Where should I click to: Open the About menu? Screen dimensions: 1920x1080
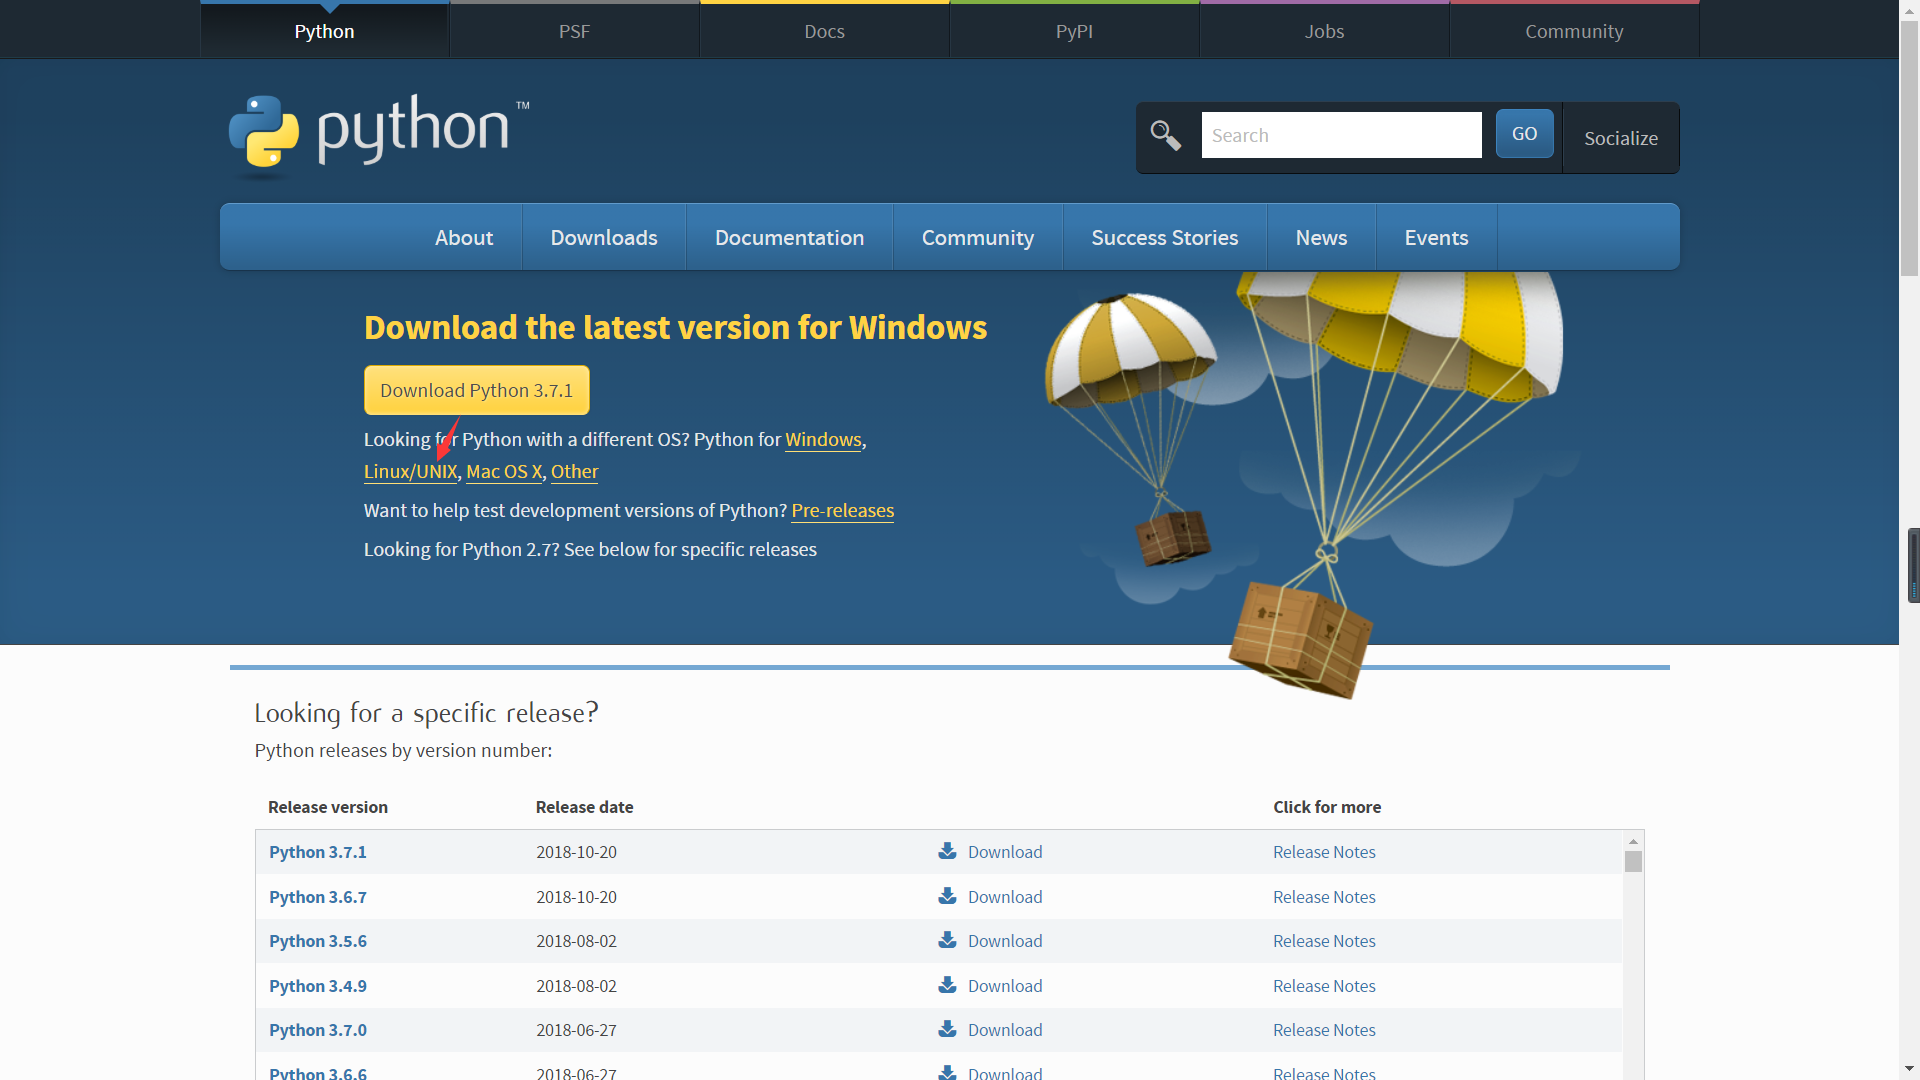[x=464, y=237]
